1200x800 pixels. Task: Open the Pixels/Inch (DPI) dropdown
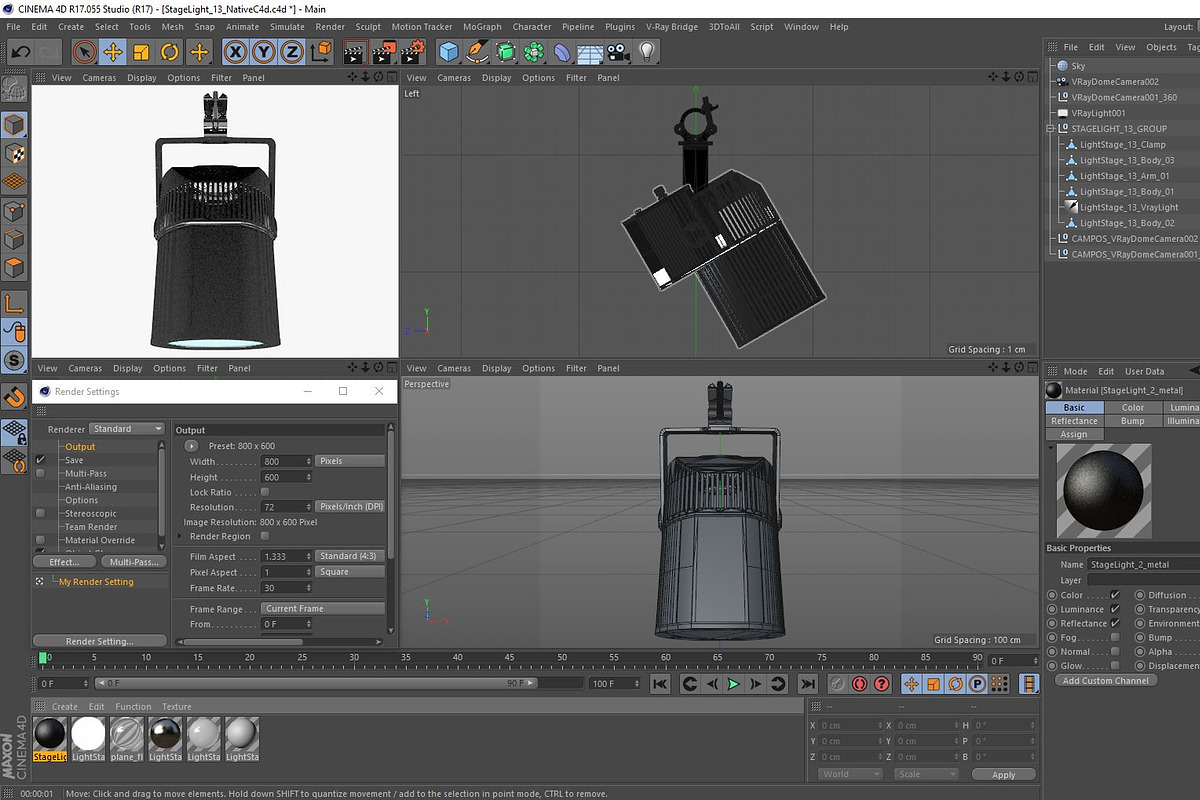click(350, 507)
